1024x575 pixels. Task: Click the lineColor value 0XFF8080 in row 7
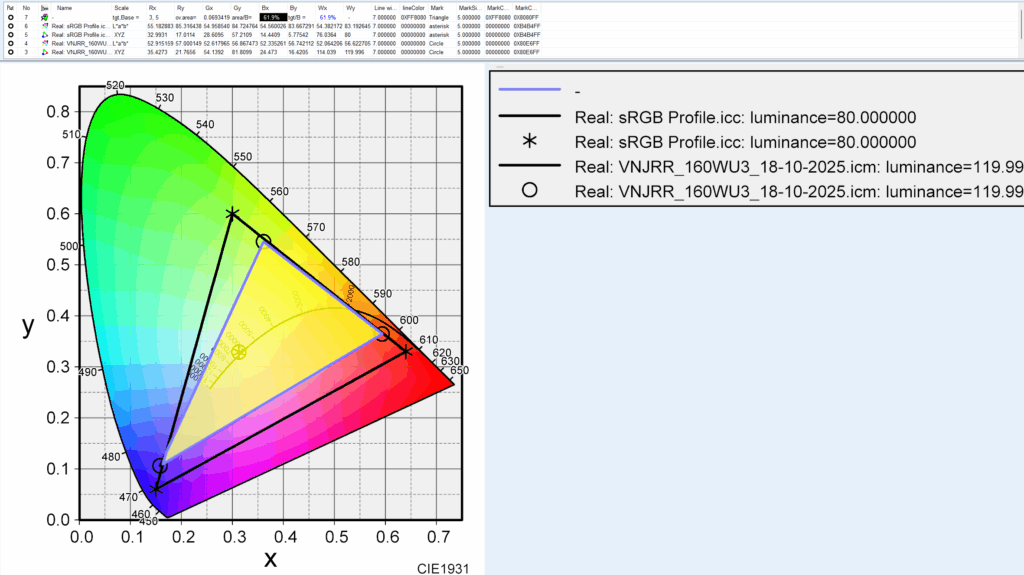[x=414, y=18]
